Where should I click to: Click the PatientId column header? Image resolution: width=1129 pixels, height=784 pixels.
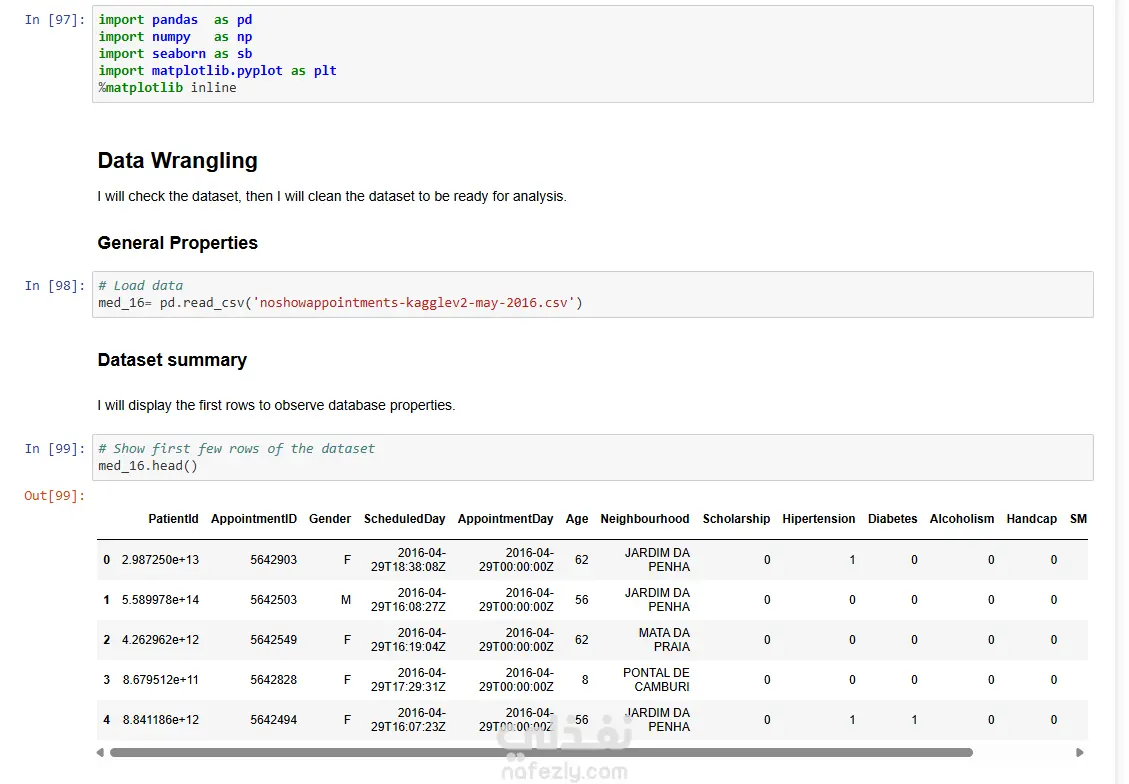tap(173, 519)
